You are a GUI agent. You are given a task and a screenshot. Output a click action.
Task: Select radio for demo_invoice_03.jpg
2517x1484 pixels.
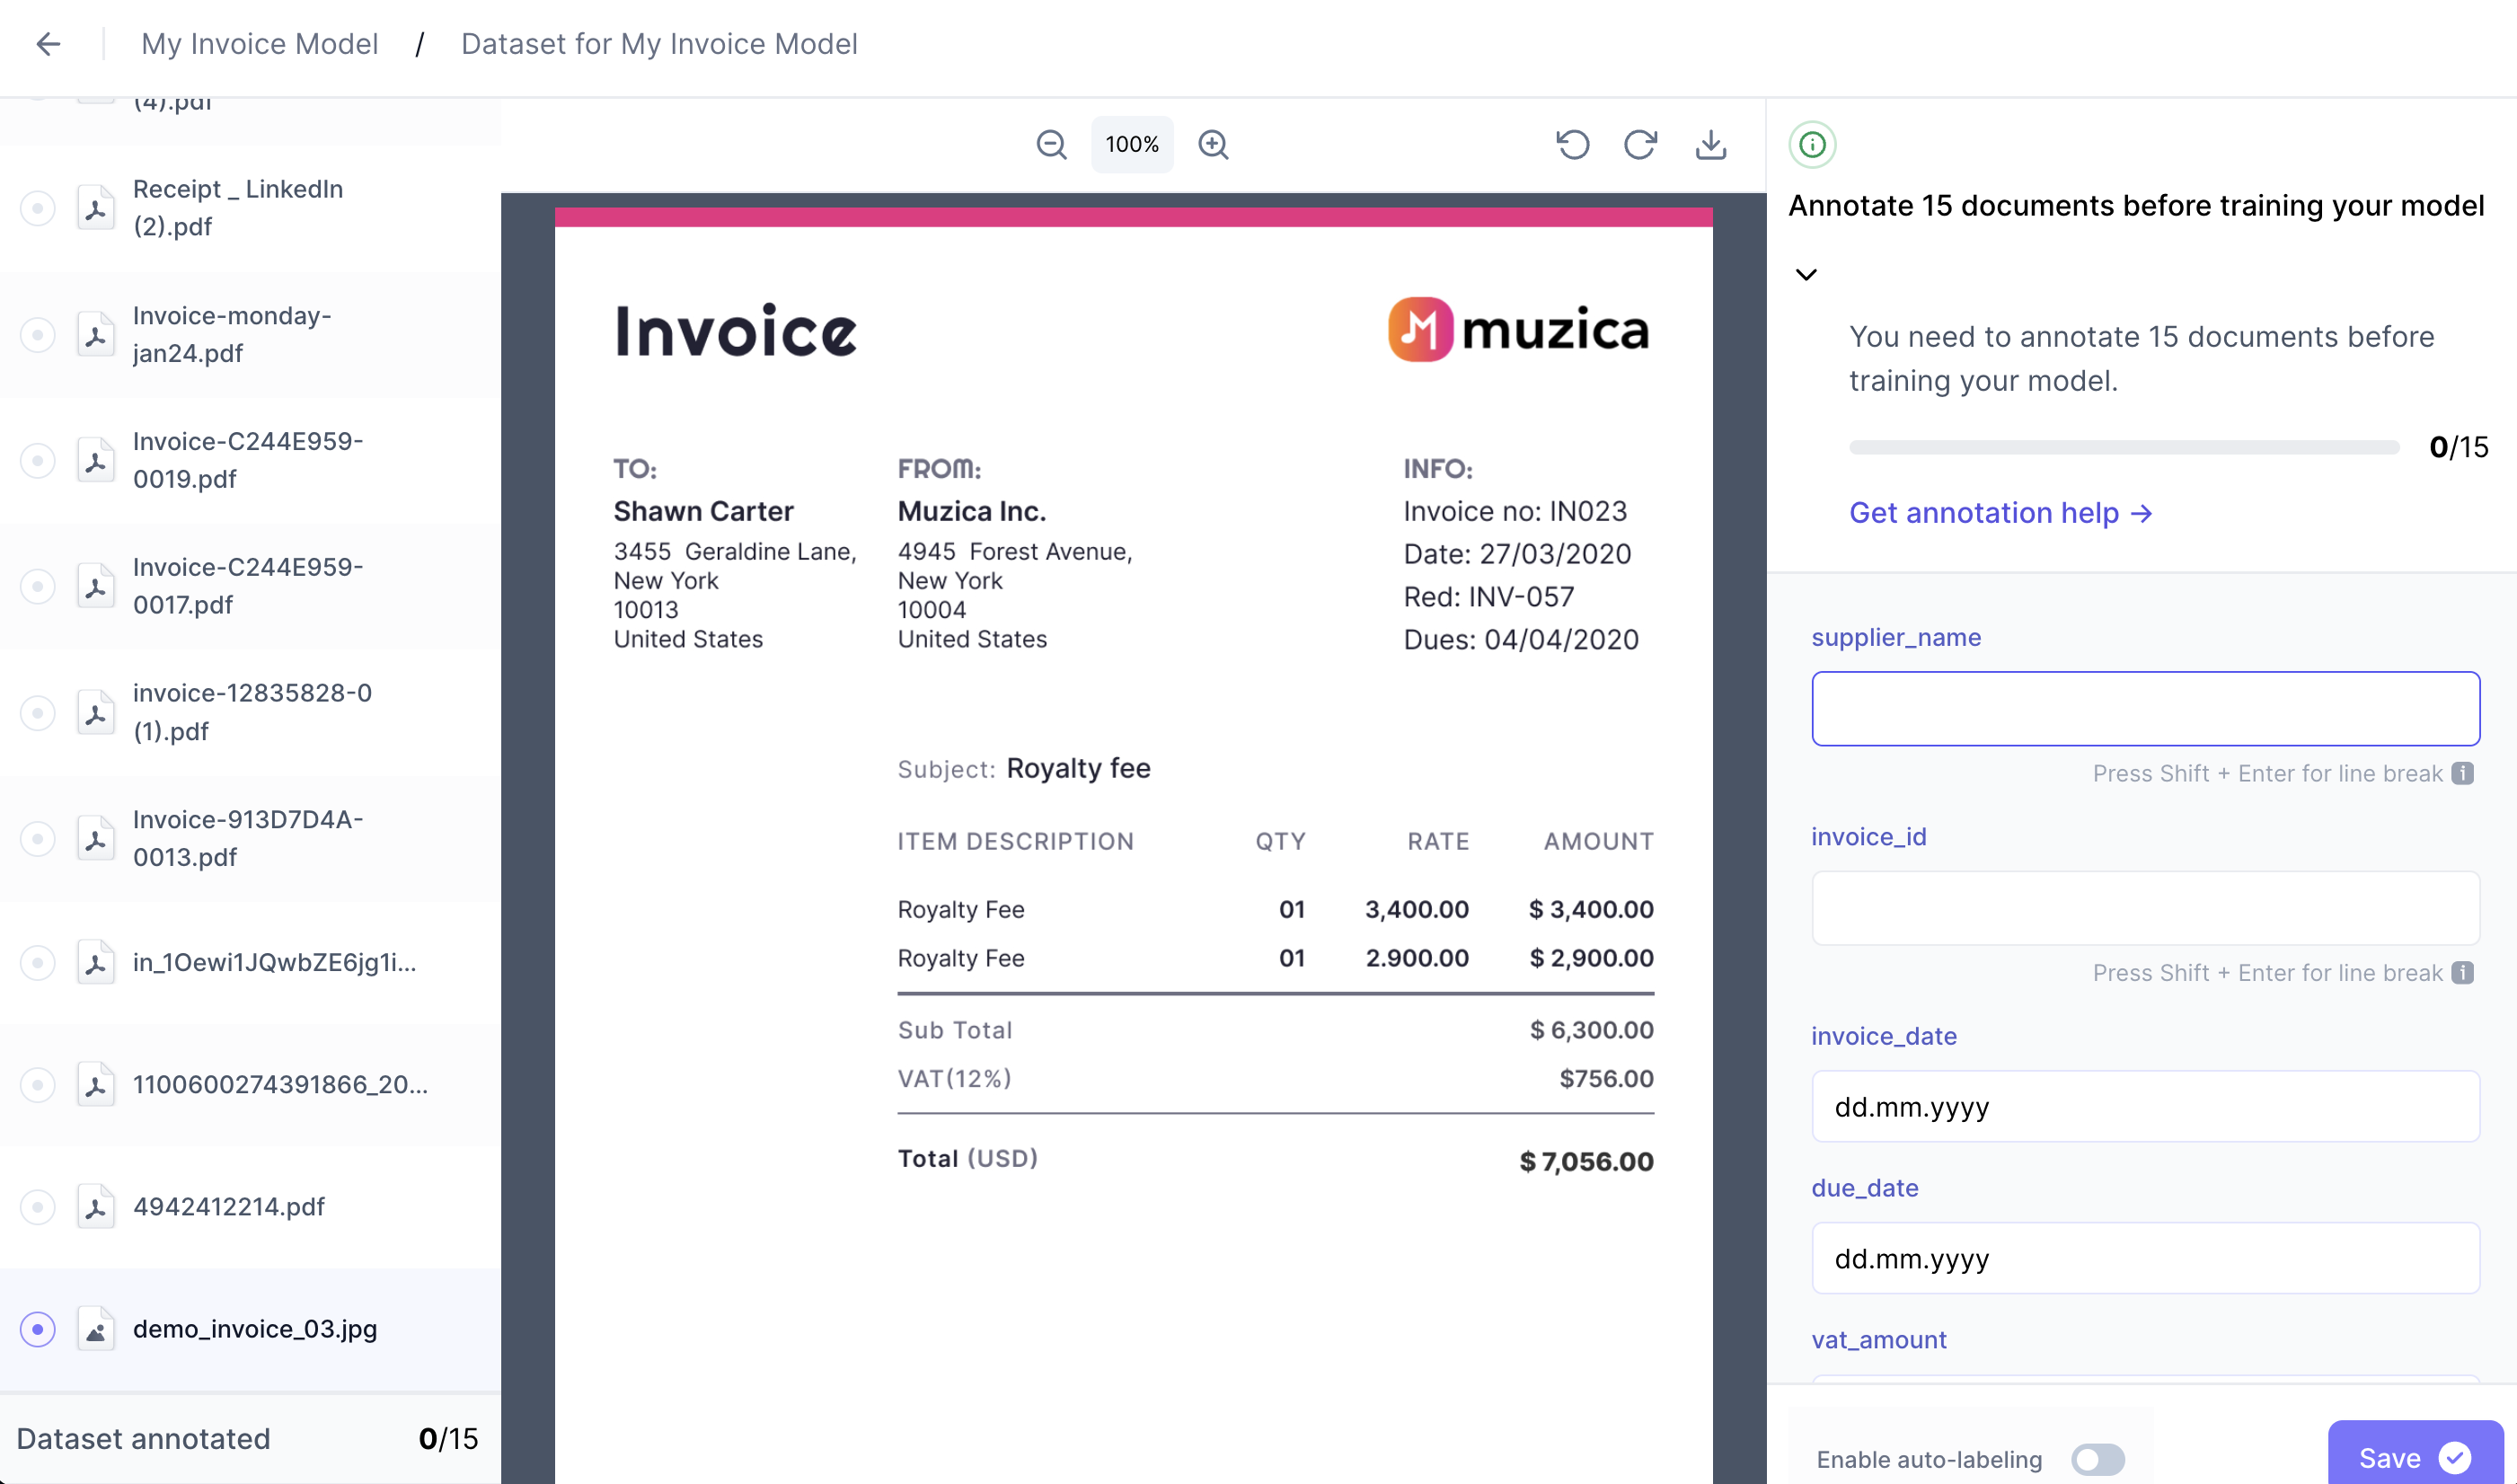pos(38,1329)
